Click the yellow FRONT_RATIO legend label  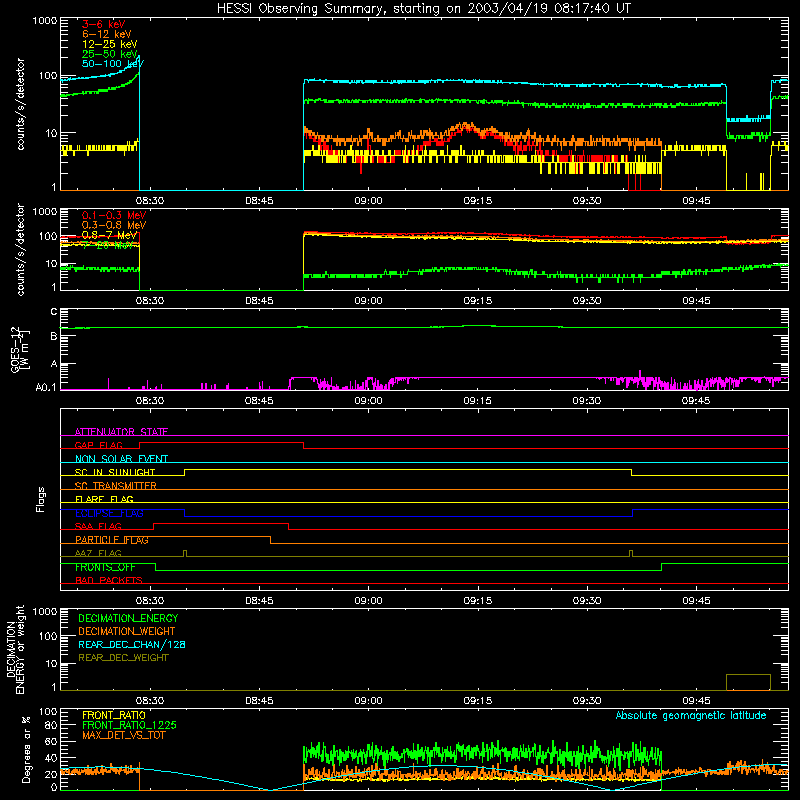click(x=114, y=715)
